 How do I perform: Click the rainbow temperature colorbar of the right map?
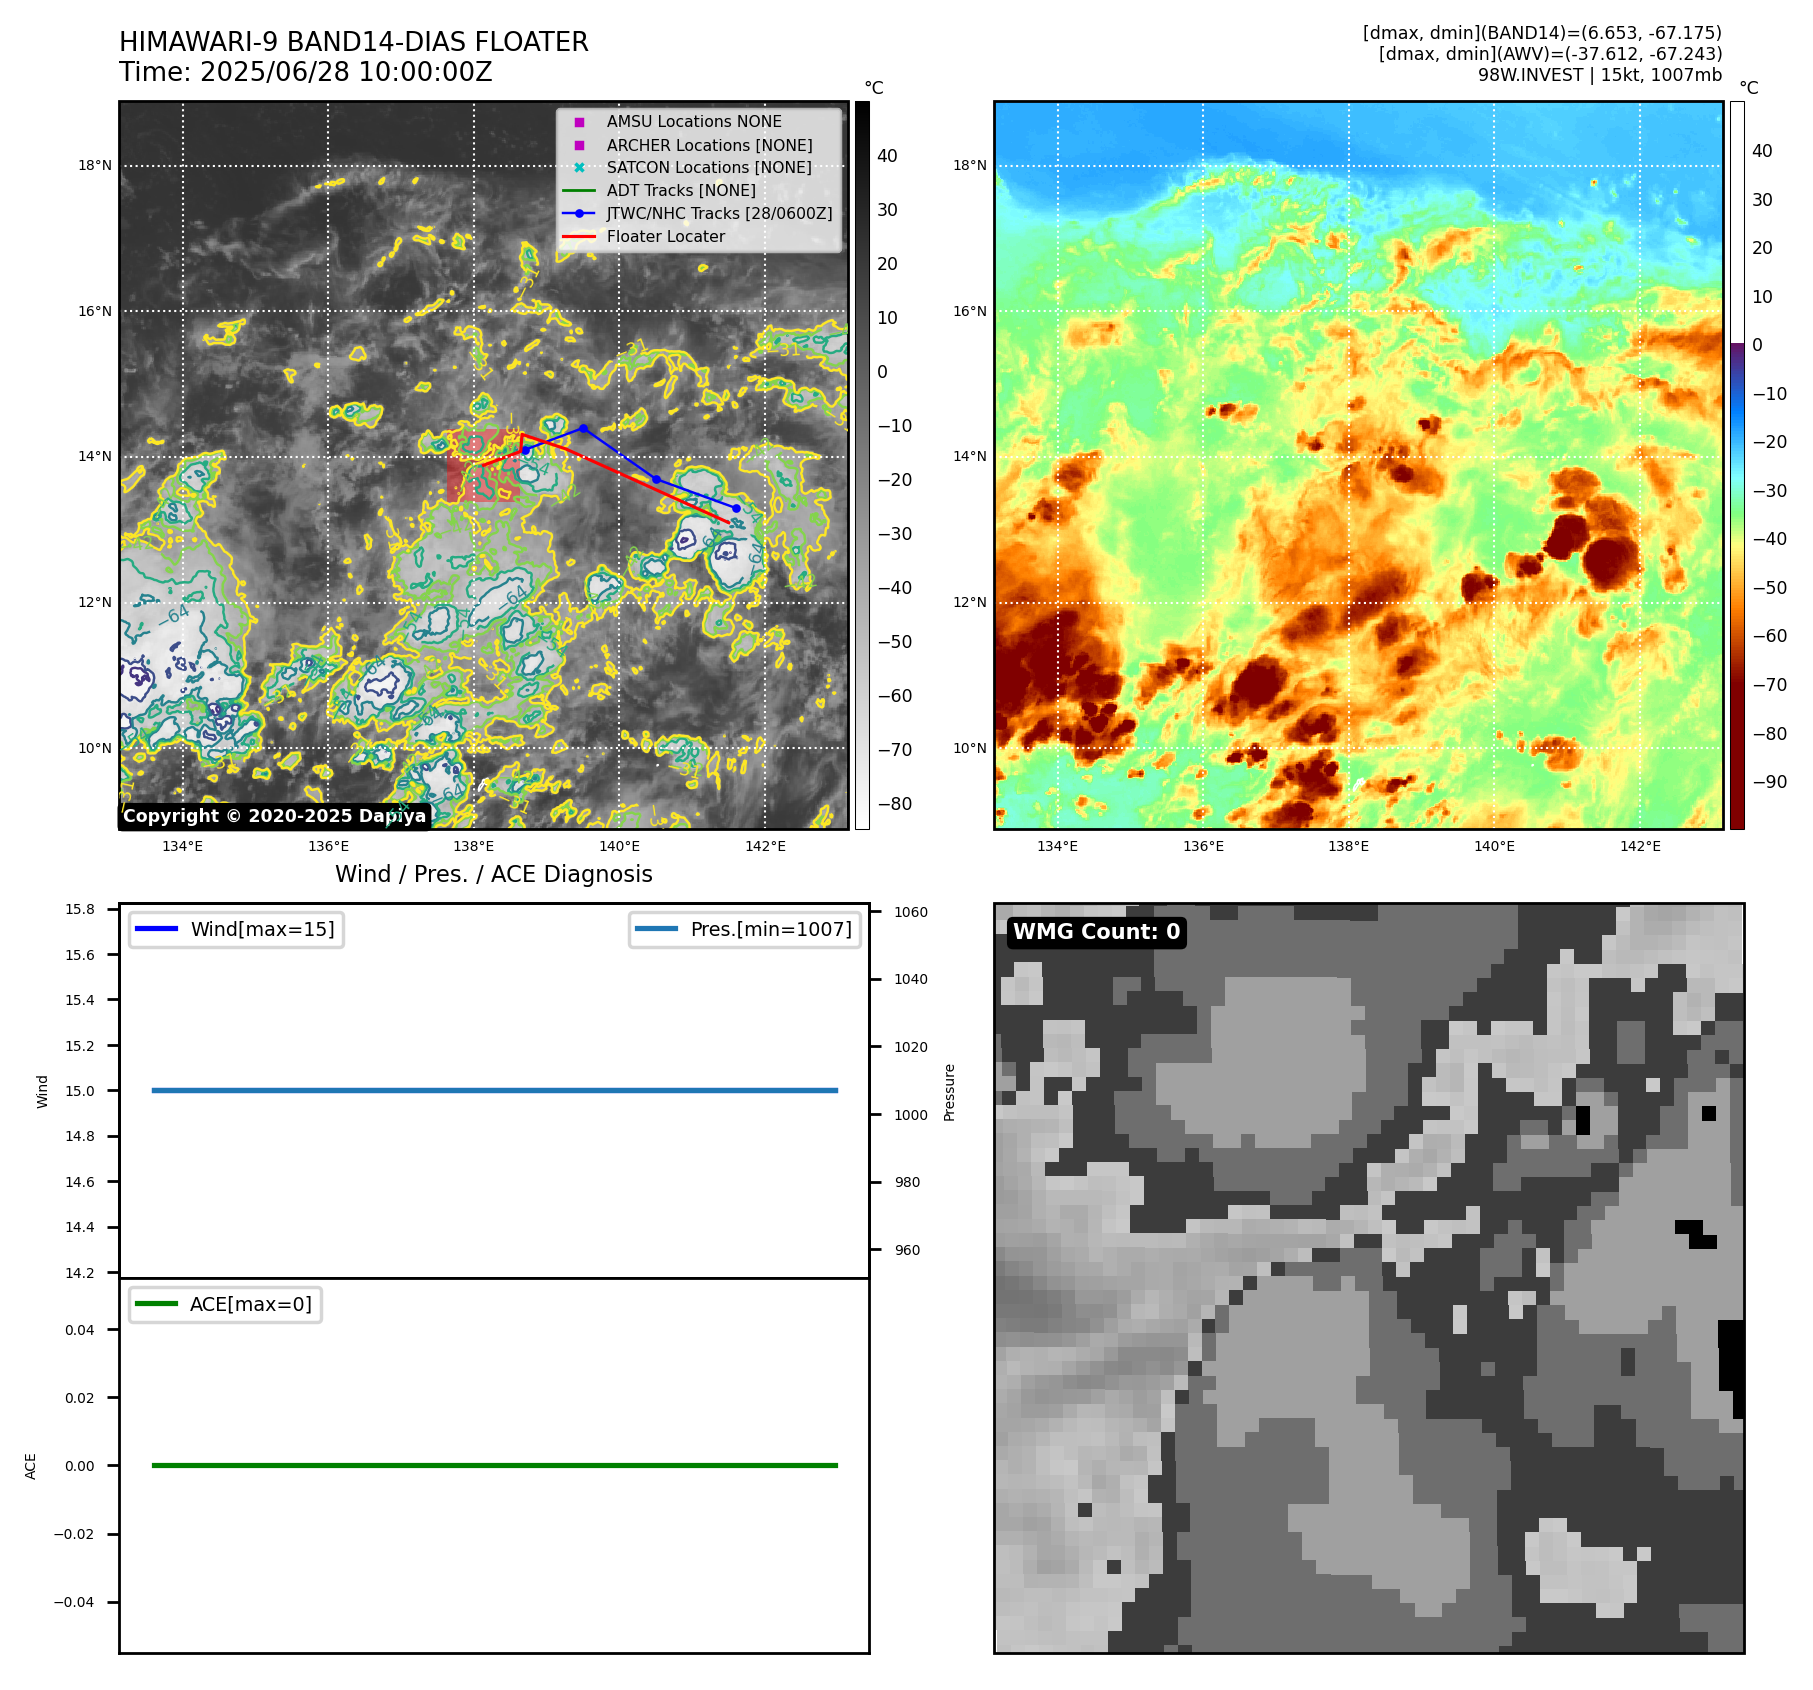(1737, 465)
